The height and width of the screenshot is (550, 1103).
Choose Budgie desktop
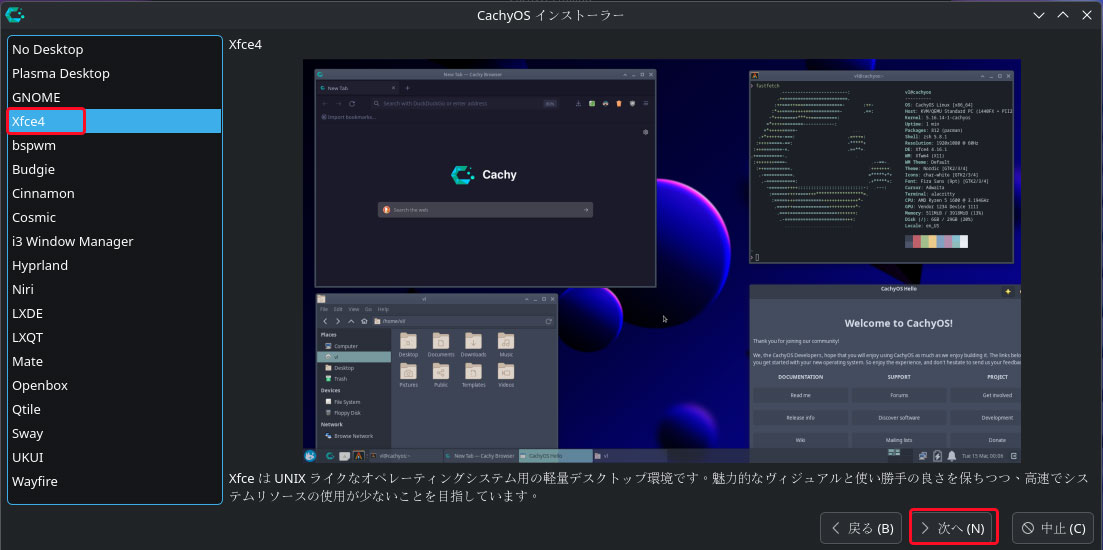(x=115, y=170)
